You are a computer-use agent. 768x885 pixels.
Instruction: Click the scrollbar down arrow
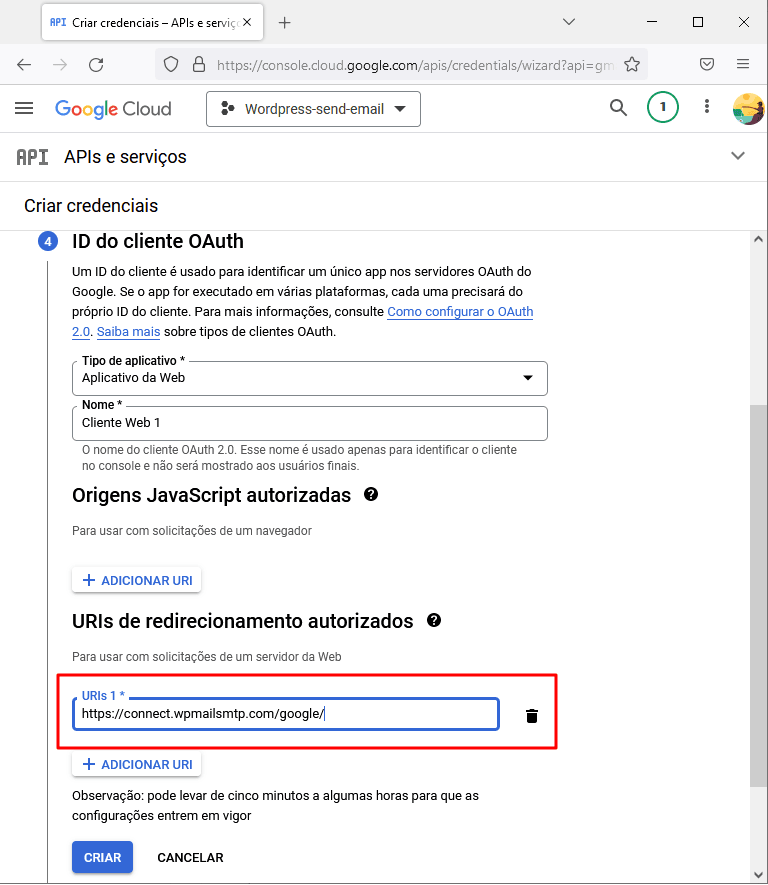(x=758, y=875)
